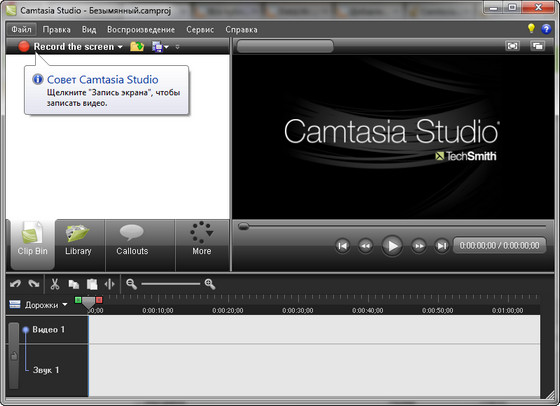Screen dimensions: 560x406
Task: Click the Cut scissors icon
Action: tap(55, 284)
